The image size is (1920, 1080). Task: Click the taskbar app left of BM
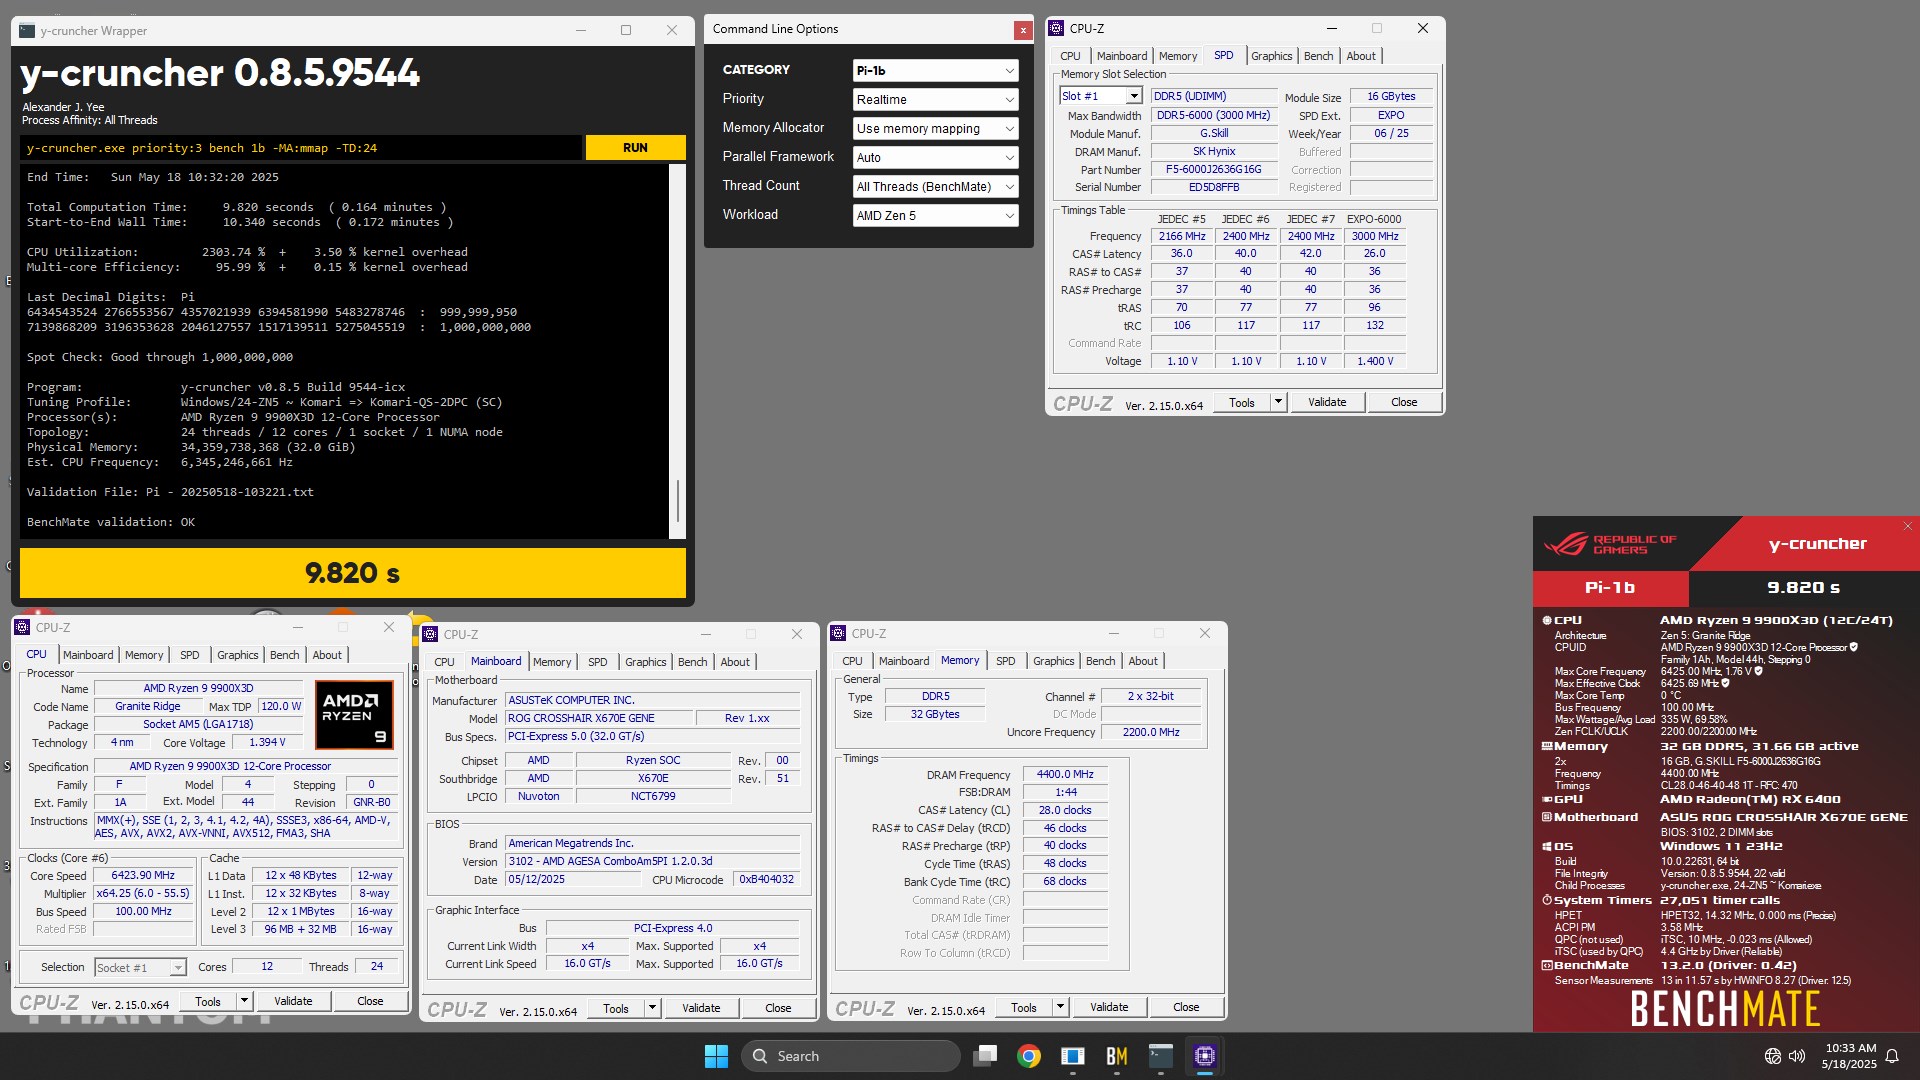1072,1056
